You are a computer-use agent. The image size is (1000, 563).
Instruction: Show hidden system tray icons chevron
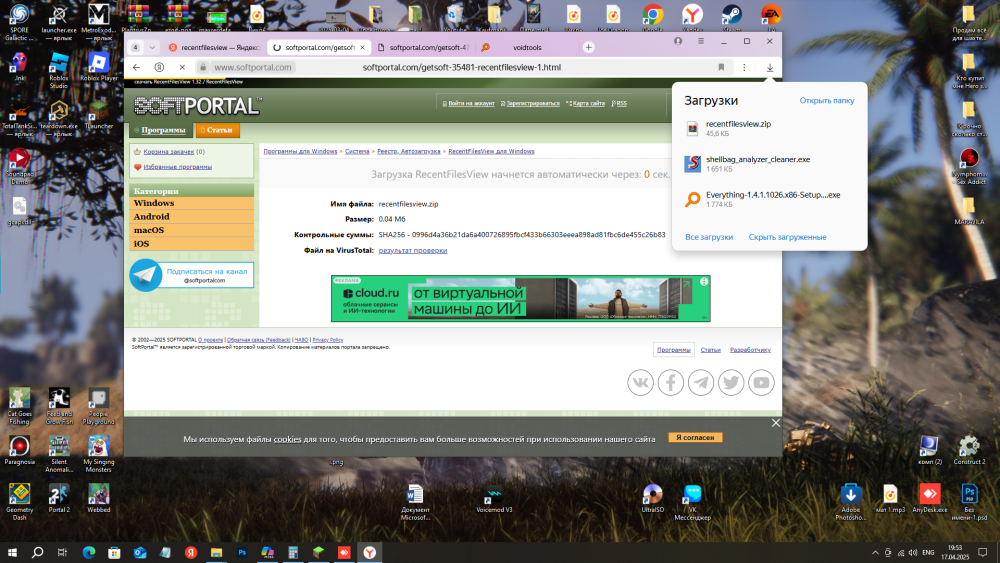[x=875, y=553]
